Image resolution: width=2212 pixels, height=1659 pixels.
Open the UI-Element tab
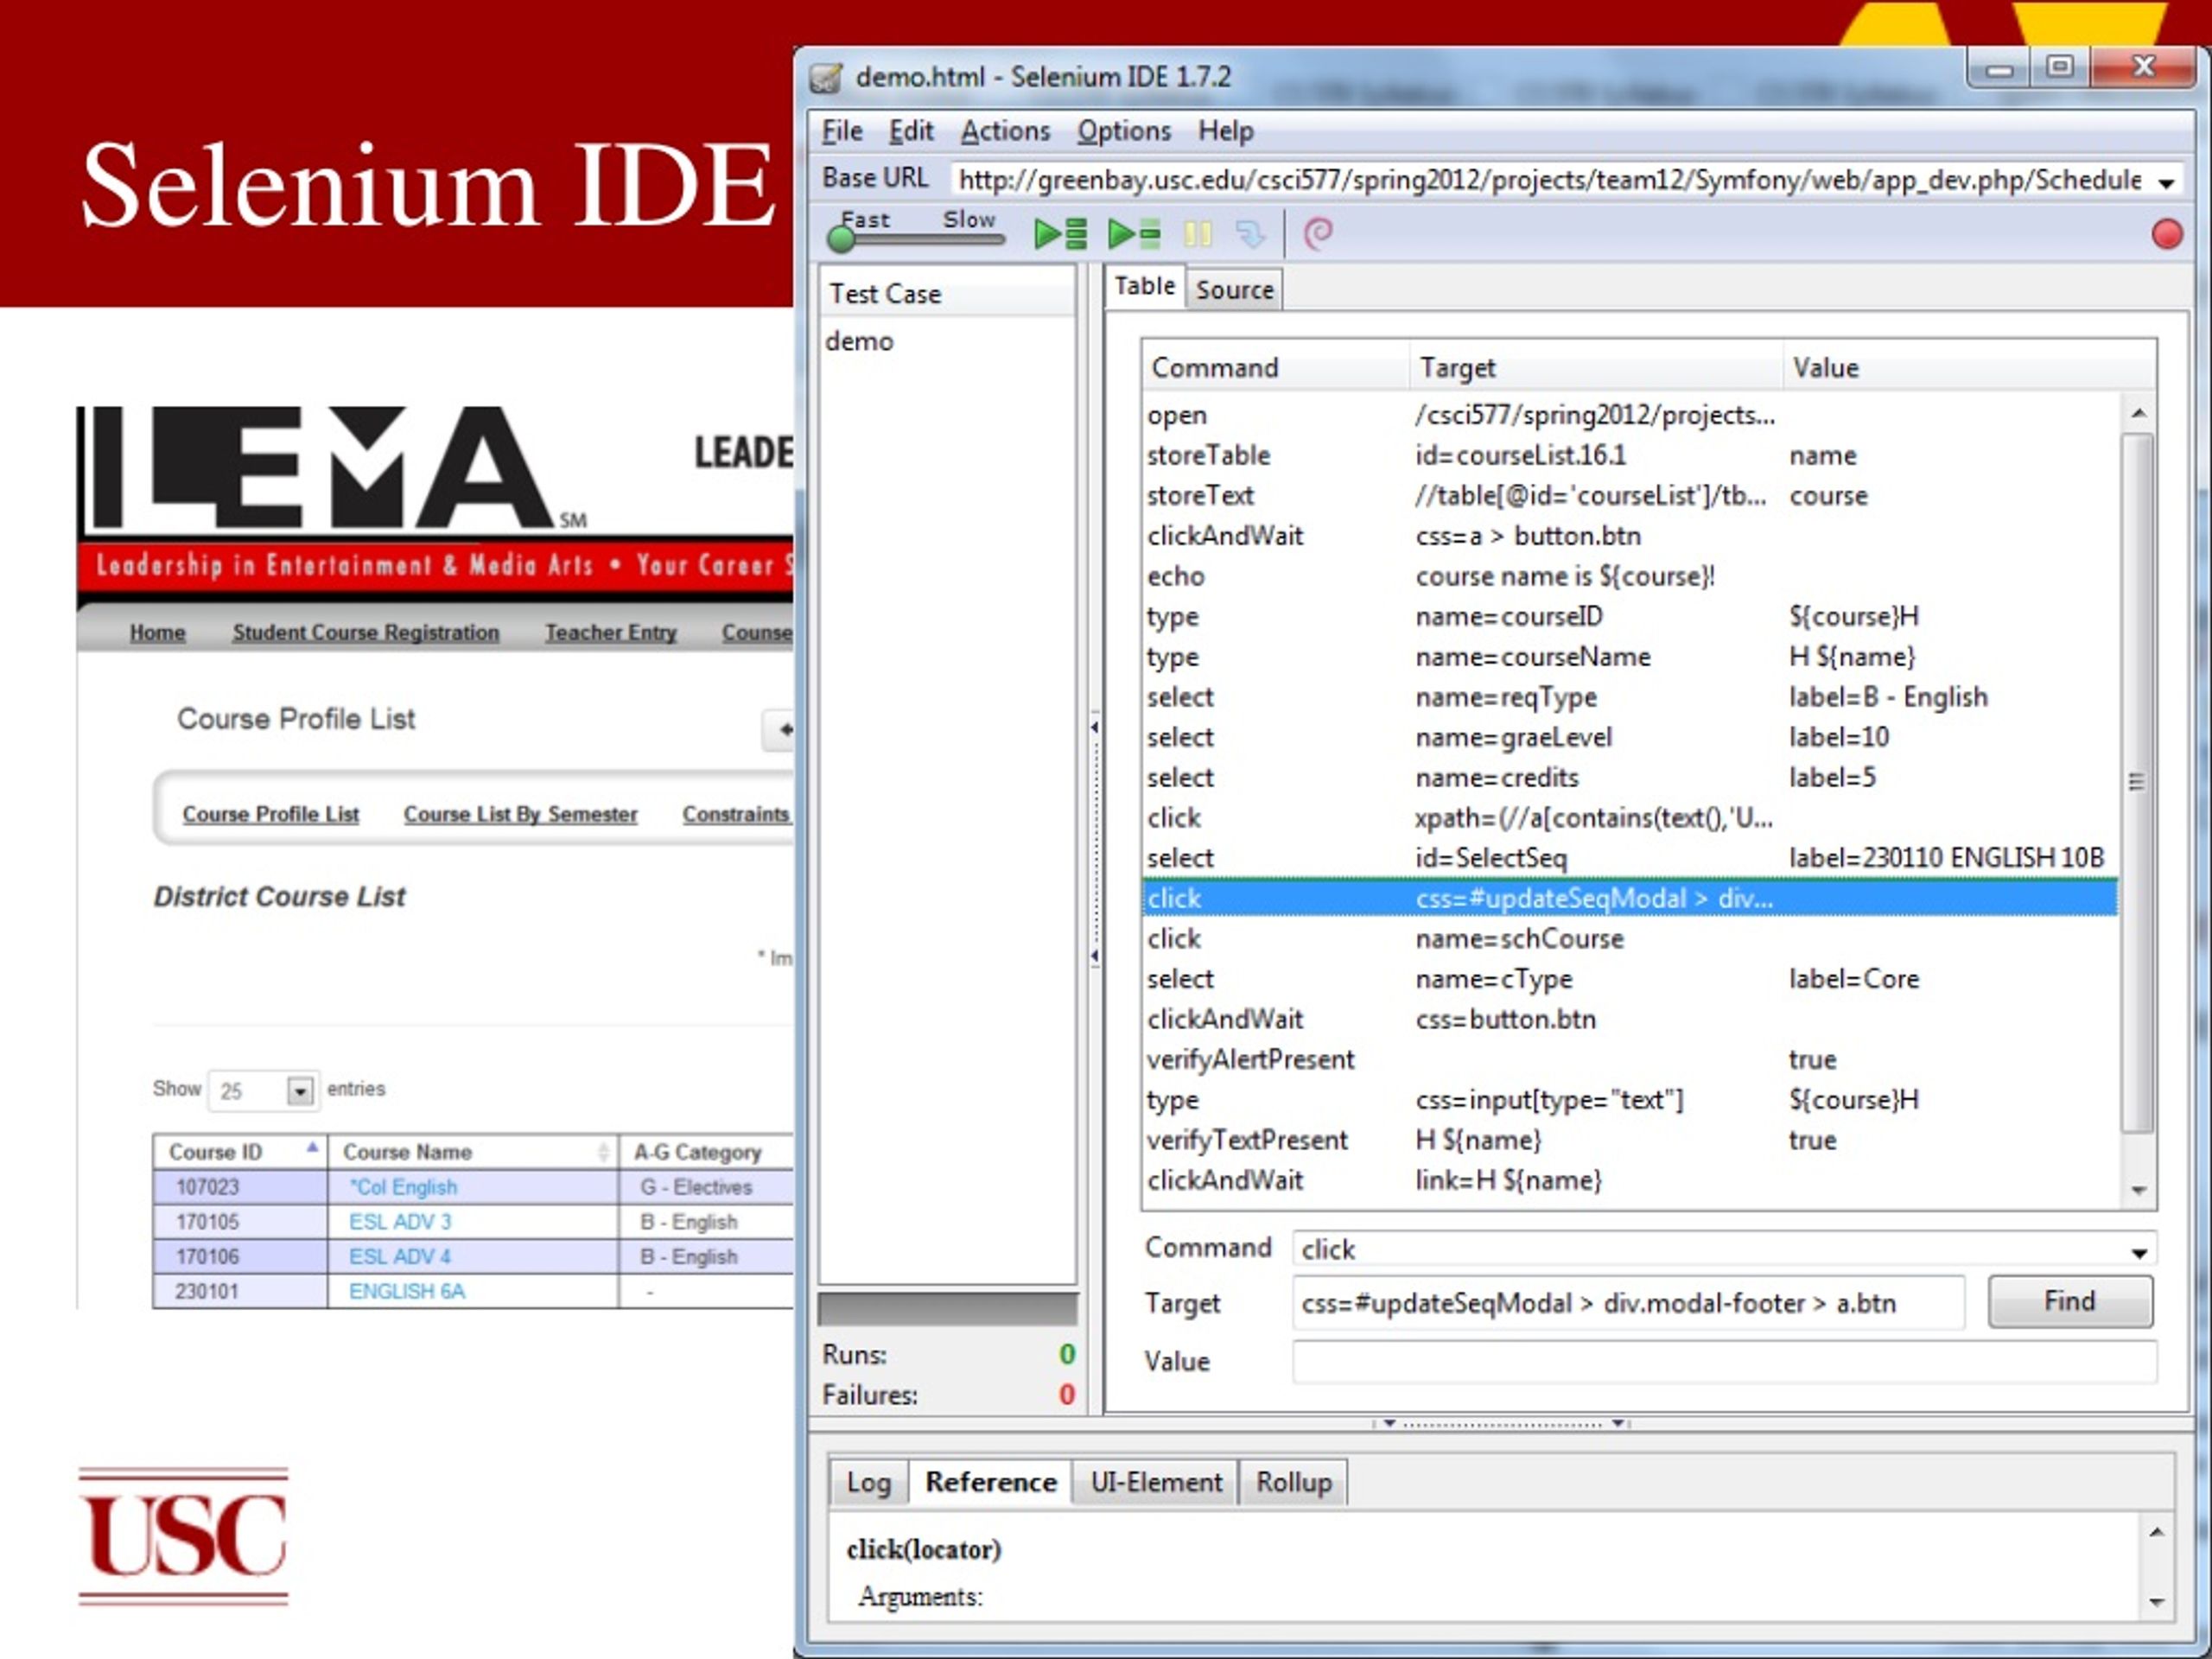tap(1156, 1482)
